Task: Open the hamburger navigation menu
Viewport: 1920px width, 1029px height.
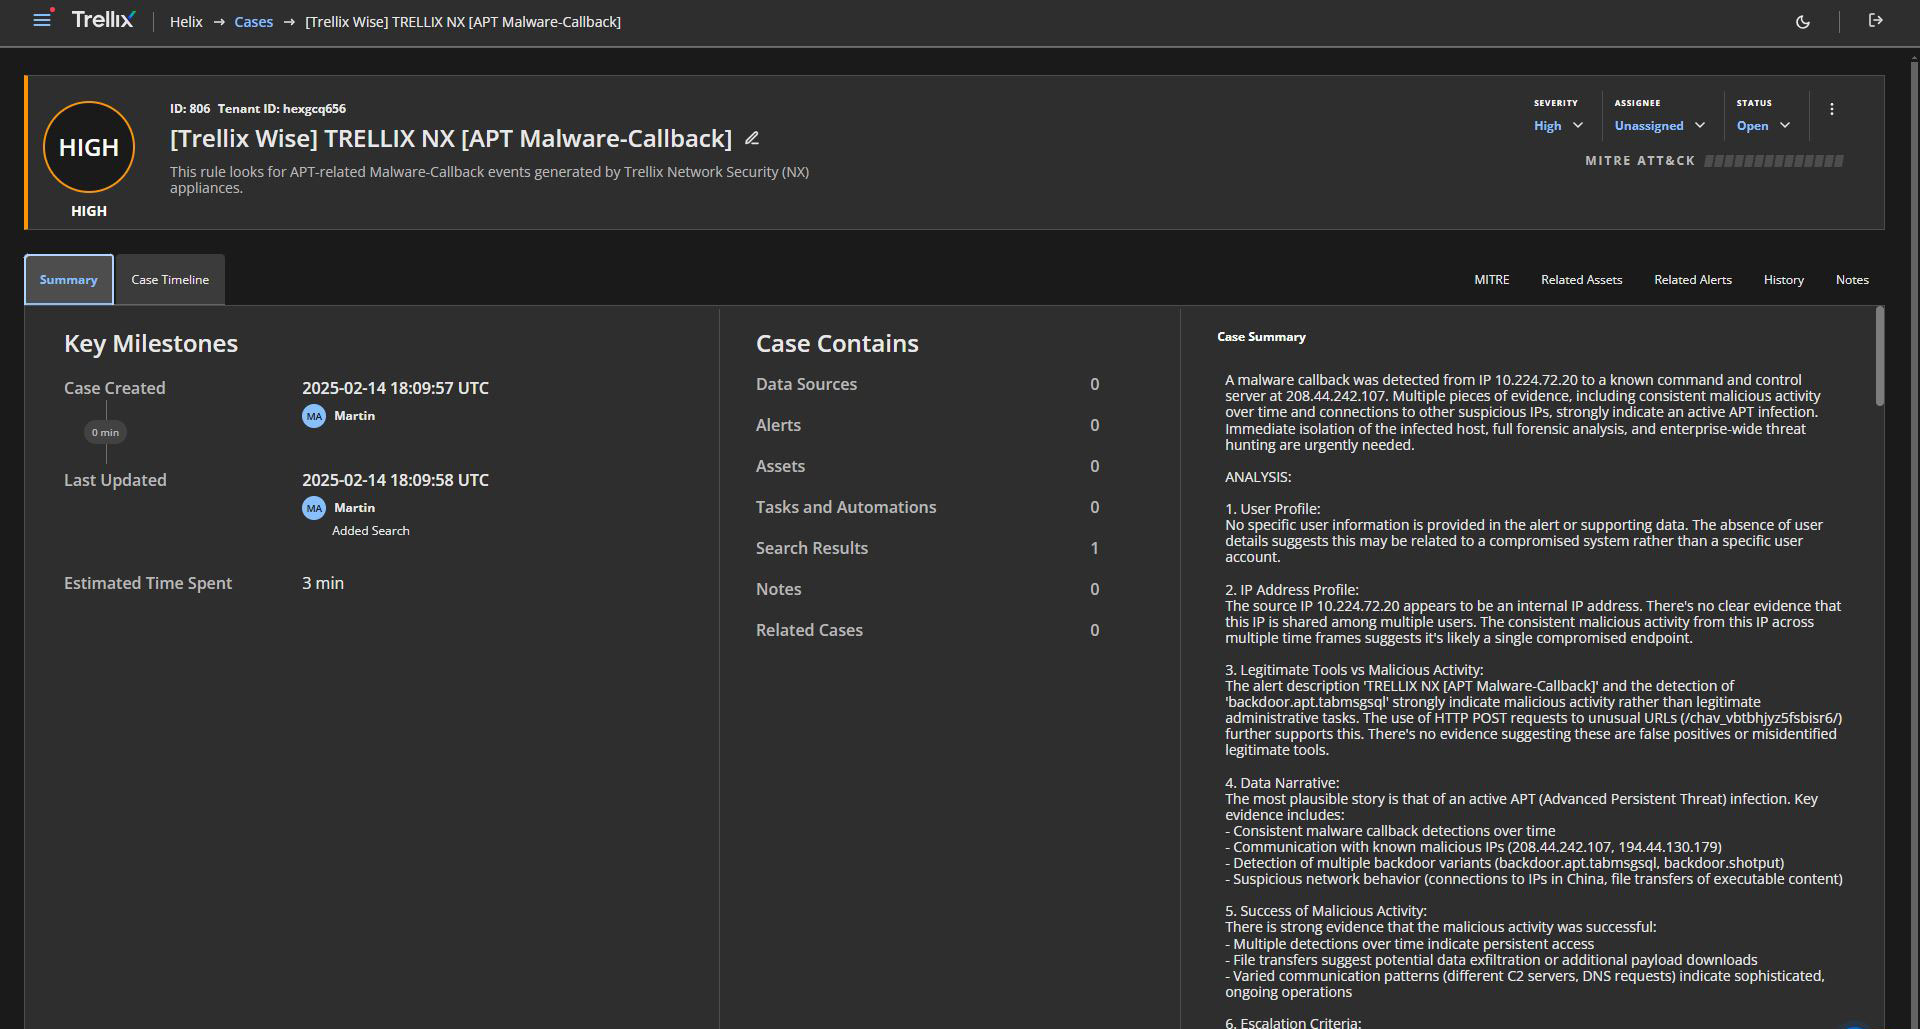Action: pos(41,20)
